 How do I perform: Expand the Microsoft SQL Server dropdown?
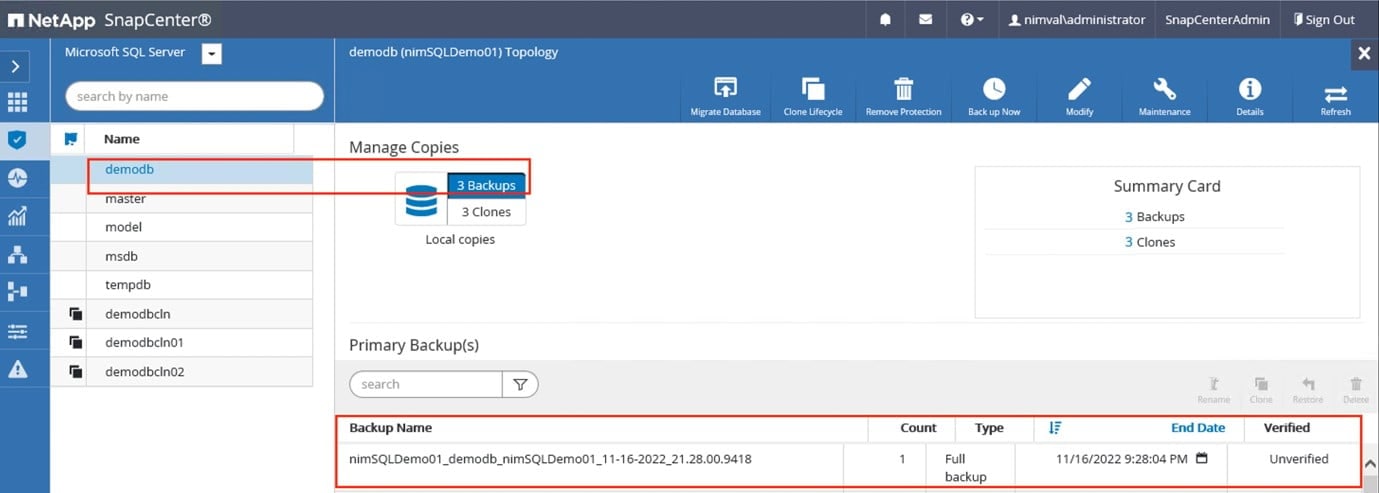click(211, 54)
